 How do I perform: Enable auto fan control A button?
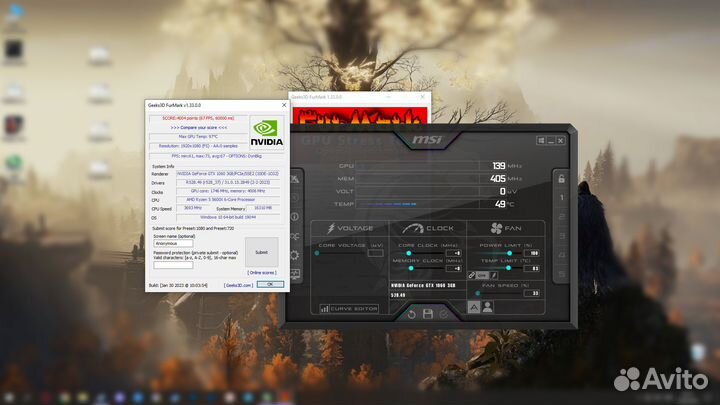473,307
